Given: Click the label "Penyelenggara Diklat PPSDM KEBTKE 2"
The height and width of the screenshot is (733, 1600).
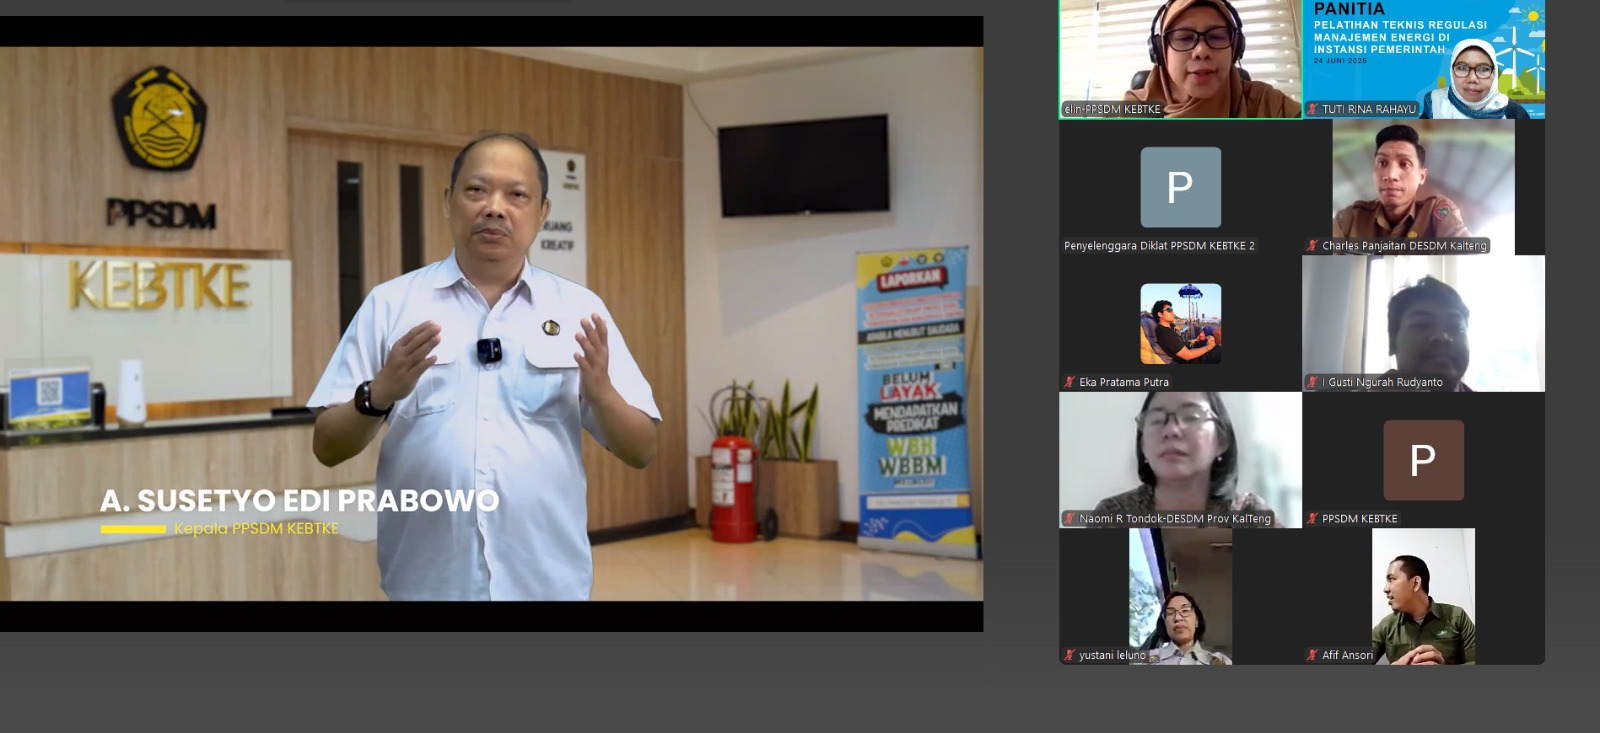Looking at the screenshot, I should 1159,245.
